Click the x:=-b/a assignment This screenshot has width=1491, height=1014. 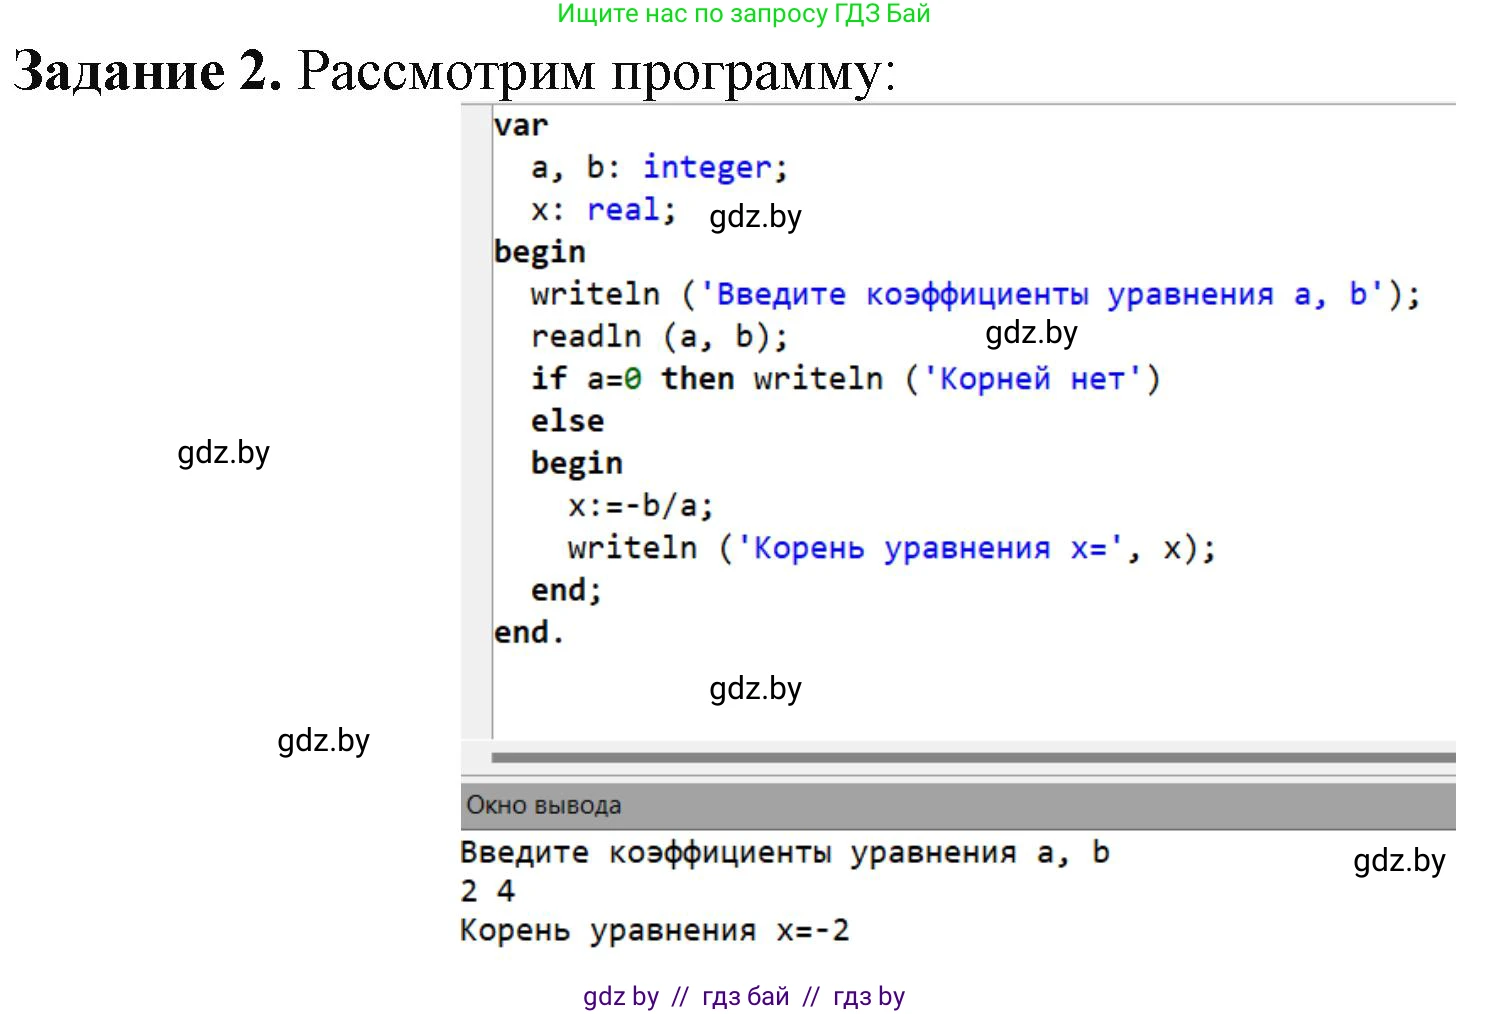click(639, 504)
